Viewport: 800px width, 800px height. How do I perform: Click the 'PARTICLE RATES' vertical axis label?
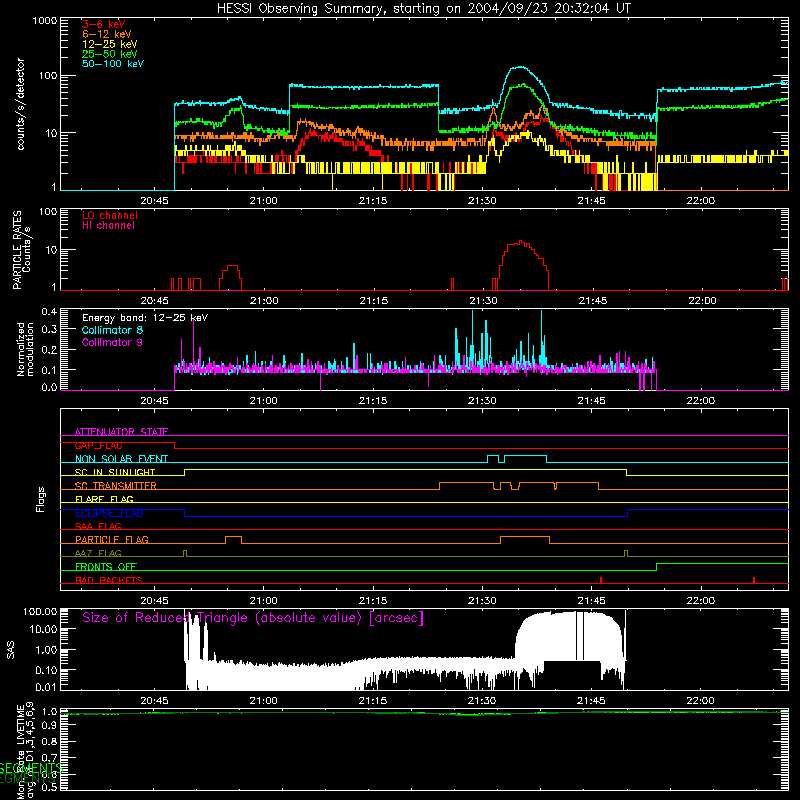tap(17, 250)
